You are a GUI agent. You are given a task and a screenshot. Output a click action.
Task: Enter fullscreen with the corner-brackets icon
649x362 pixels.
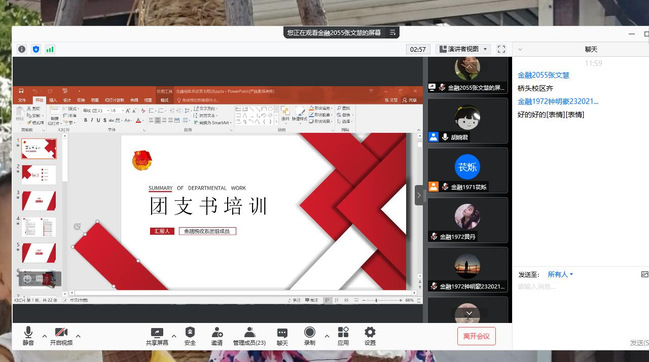pyautogui.click(x=501, y=49)
